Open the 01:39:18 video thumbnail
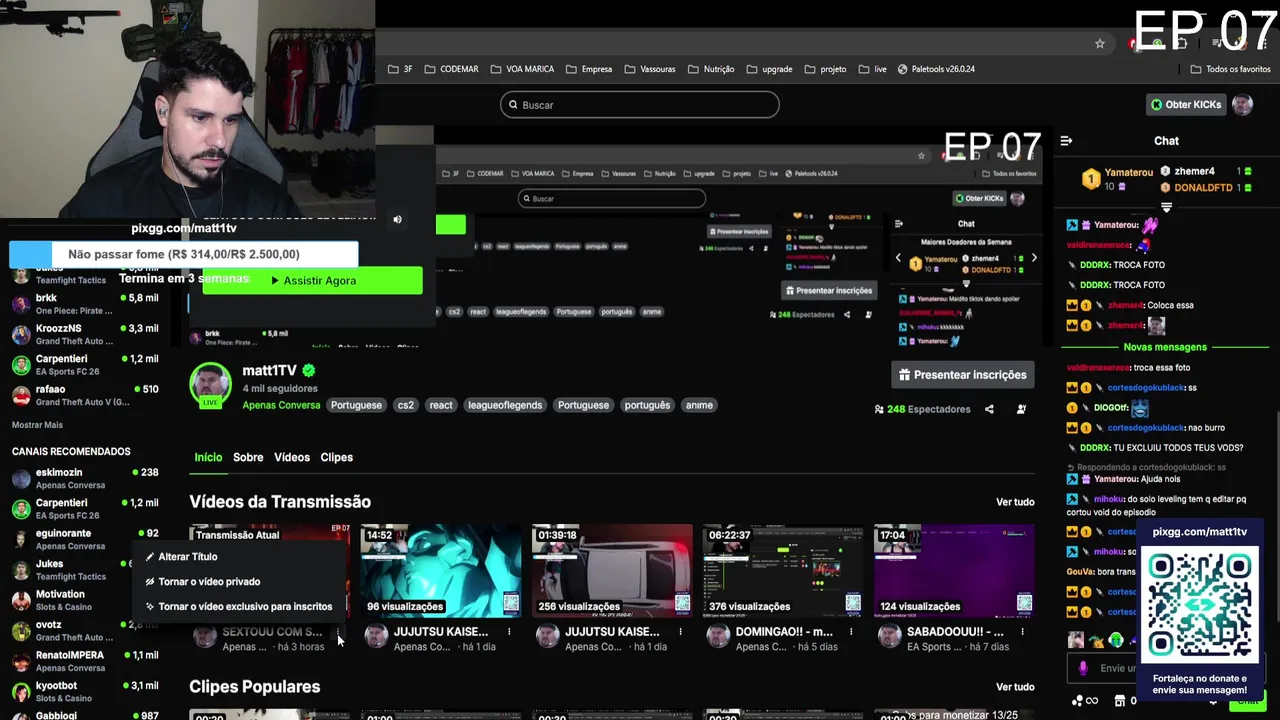Image resolution: width=1280 pixels, height=720 pixels. (x=612, y=570)
